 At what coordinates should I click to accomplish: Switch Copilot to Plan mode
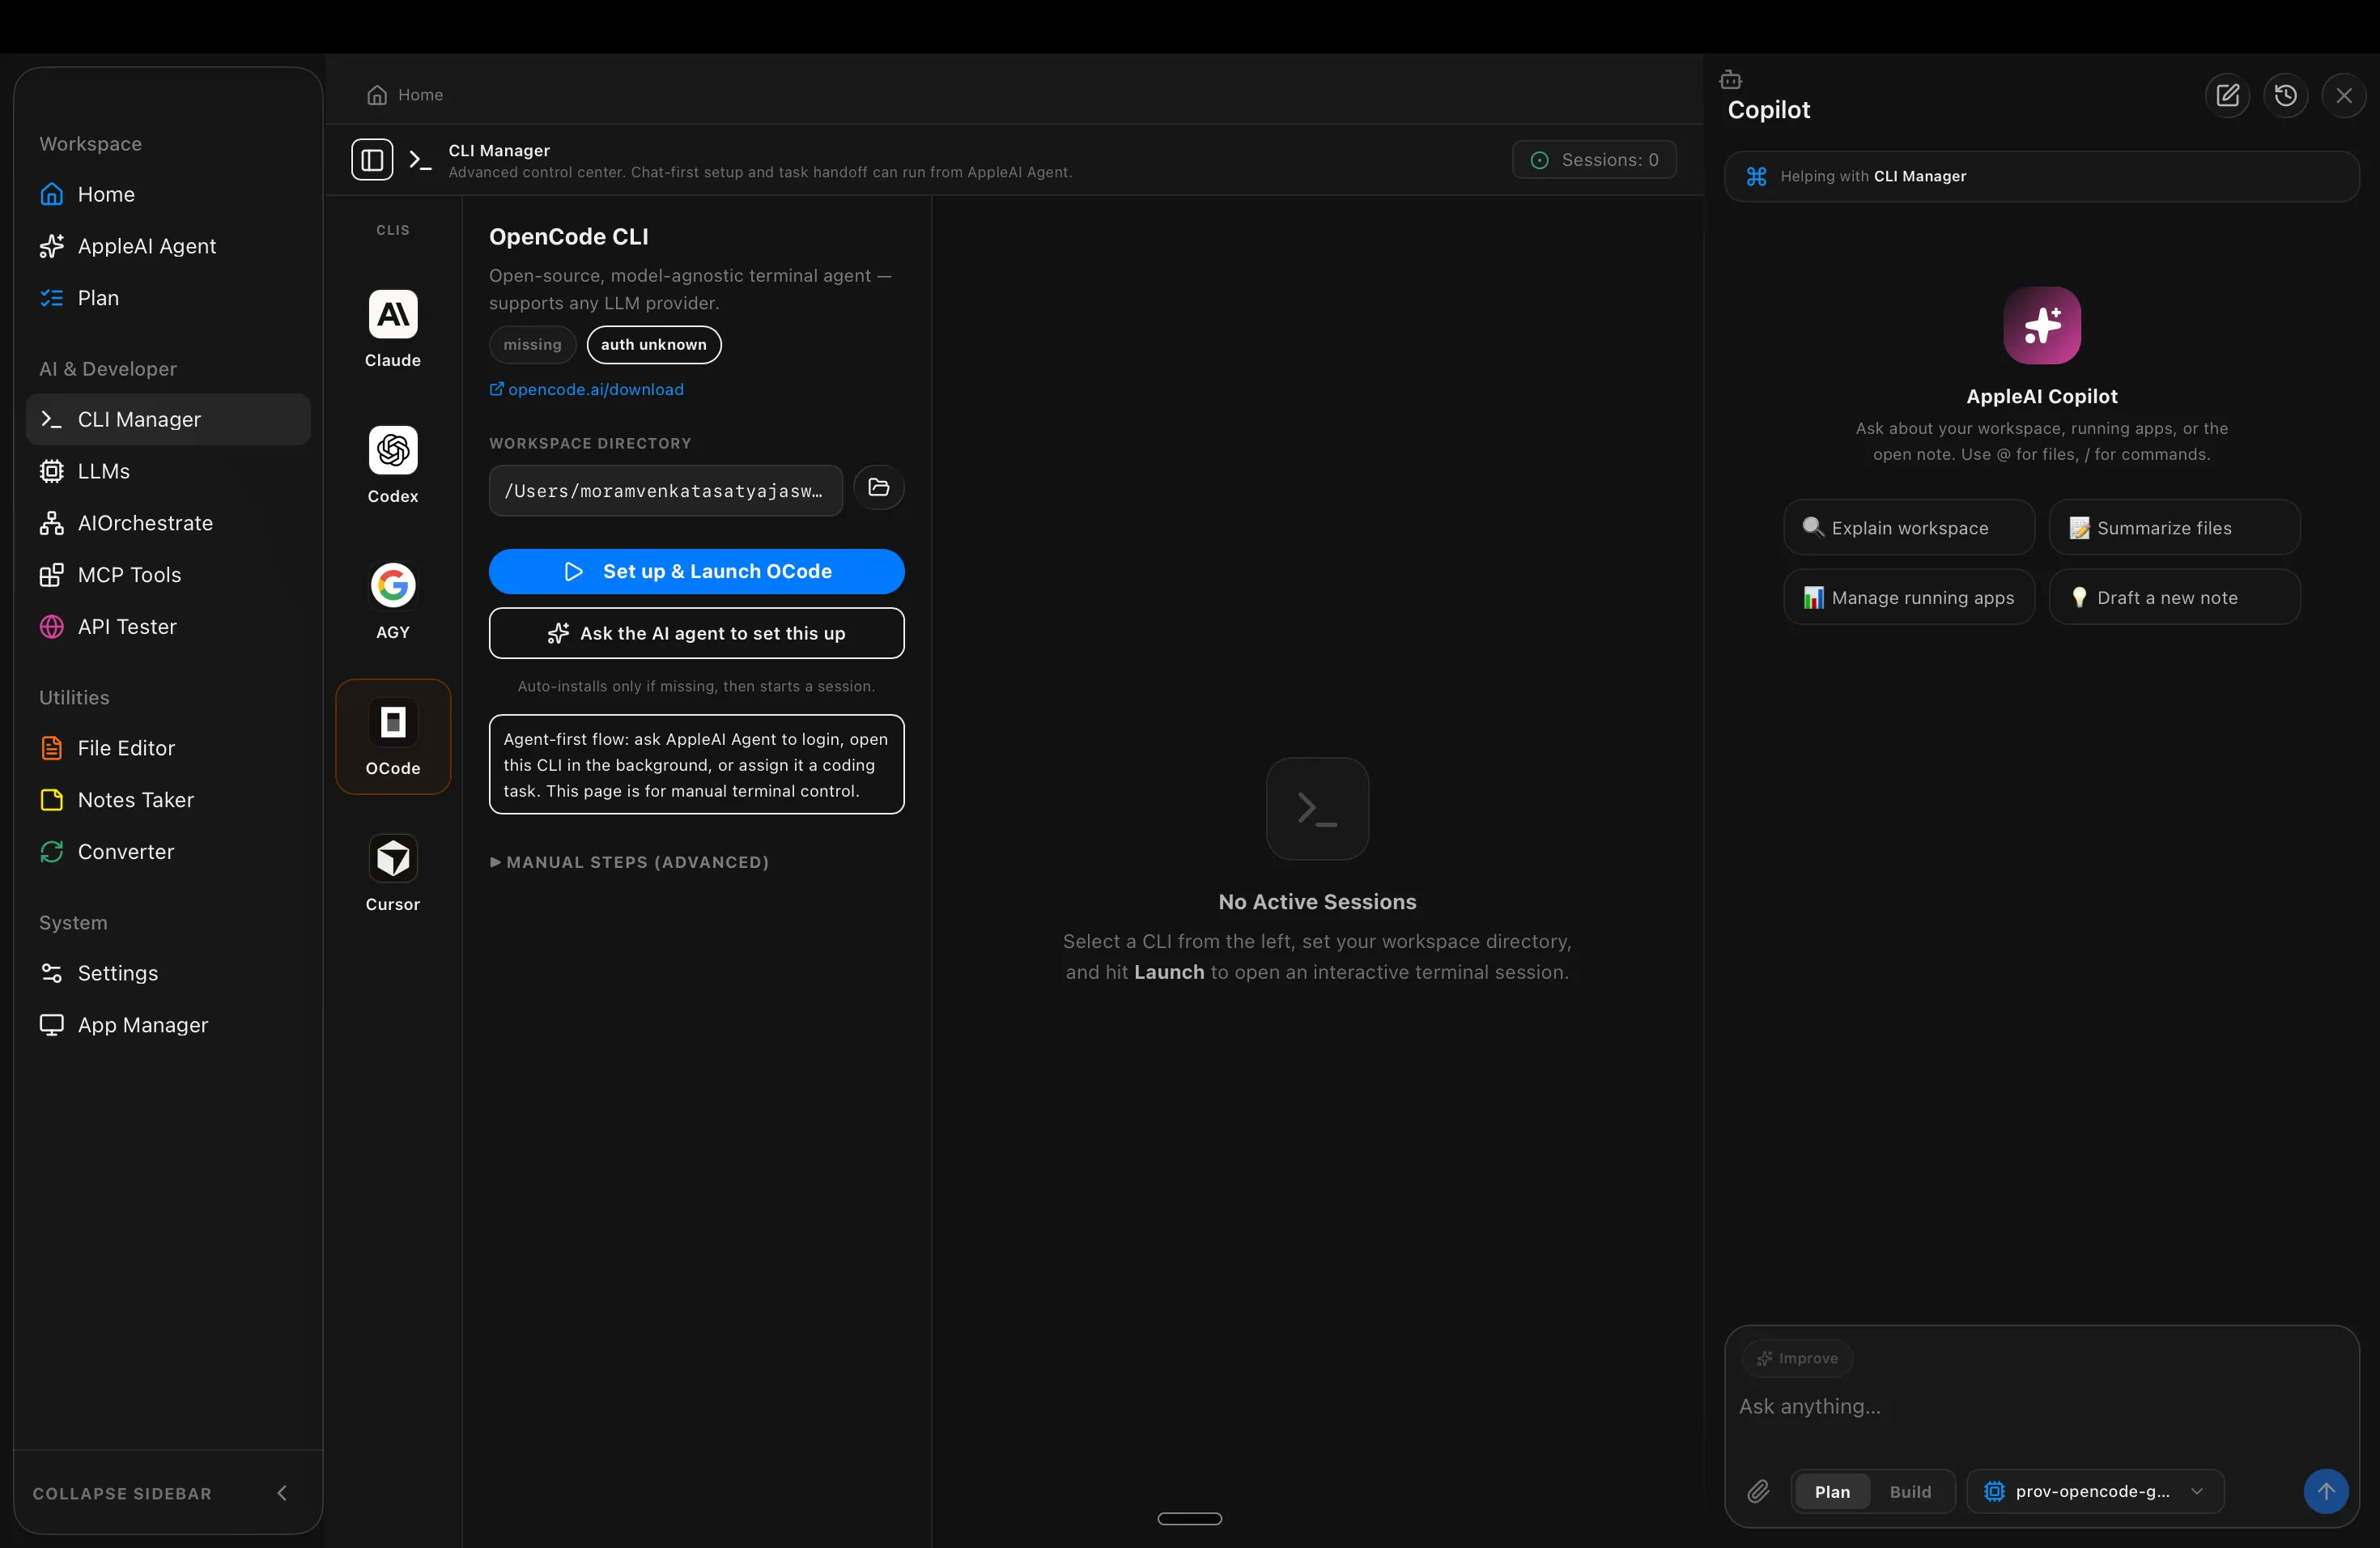pos(1832,1492)
